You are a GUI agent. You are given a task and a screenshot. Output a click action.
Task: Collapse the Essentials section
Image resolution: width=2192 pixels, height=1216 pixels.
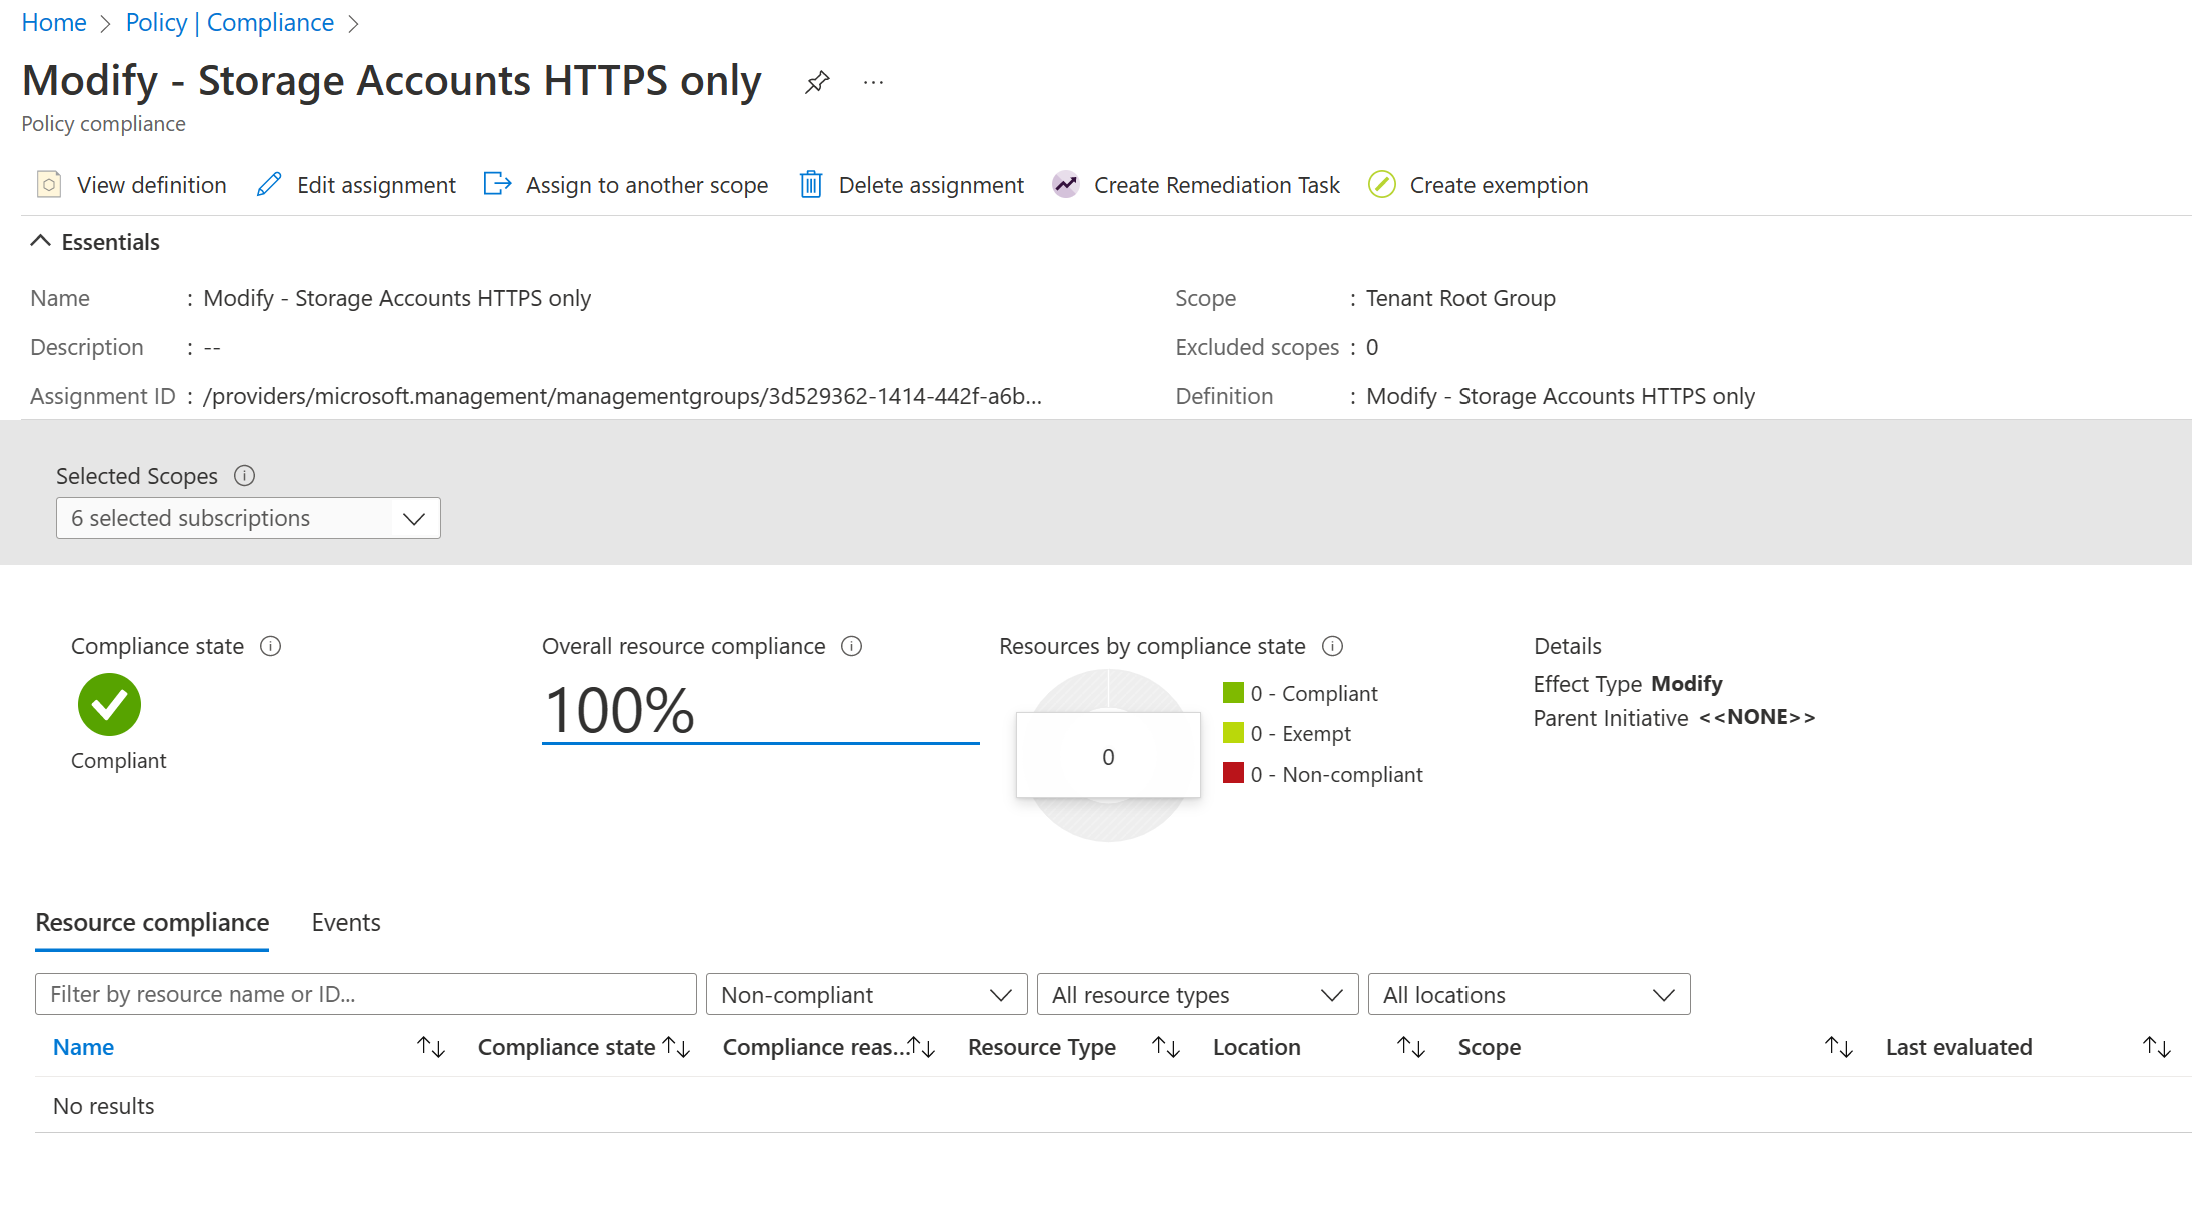pos(40,242)
